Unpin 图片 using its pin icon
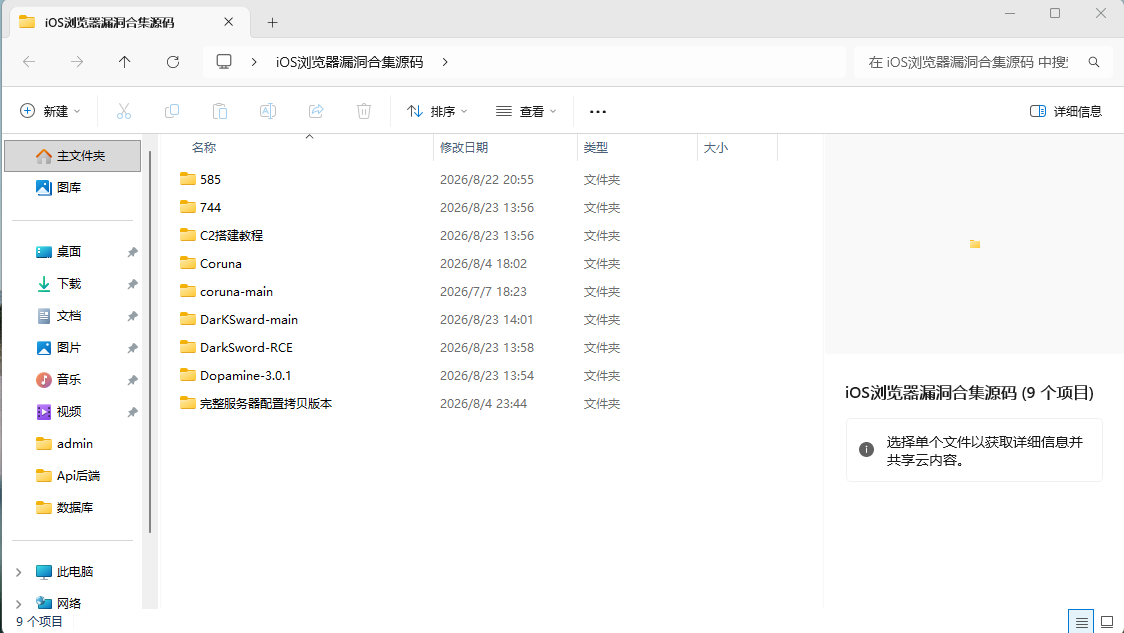The height and width of the screenshot is (633, 1124). tap(133, 348)
